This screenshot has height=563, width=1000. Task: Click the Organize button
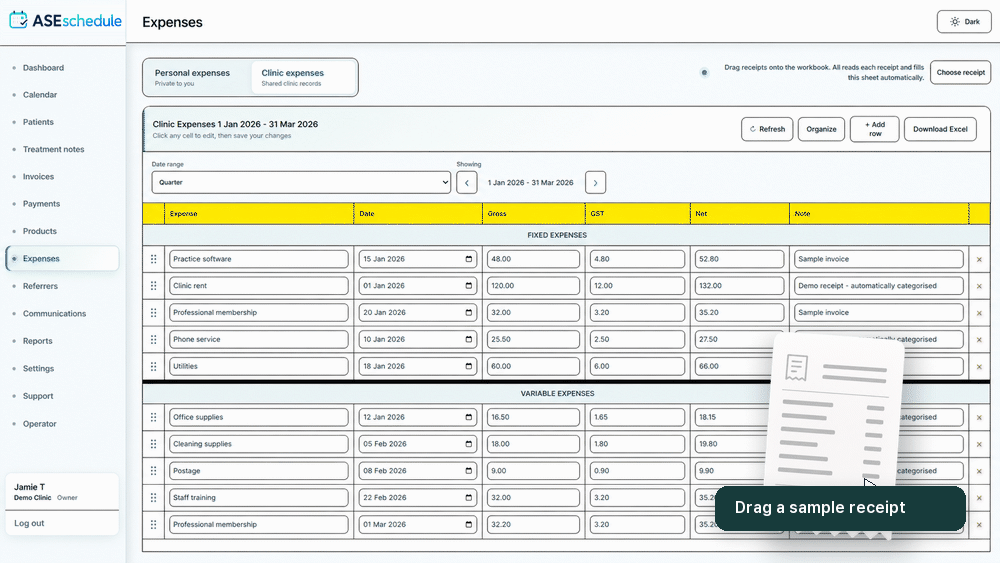(821, 129)
